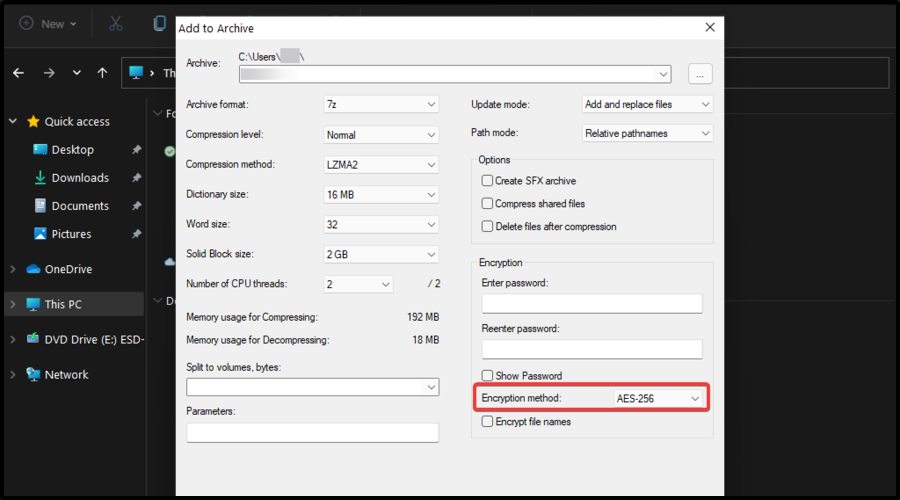900x500 pixels.
Task: Click the Parameters text field
Action: (x=312, y=433)
